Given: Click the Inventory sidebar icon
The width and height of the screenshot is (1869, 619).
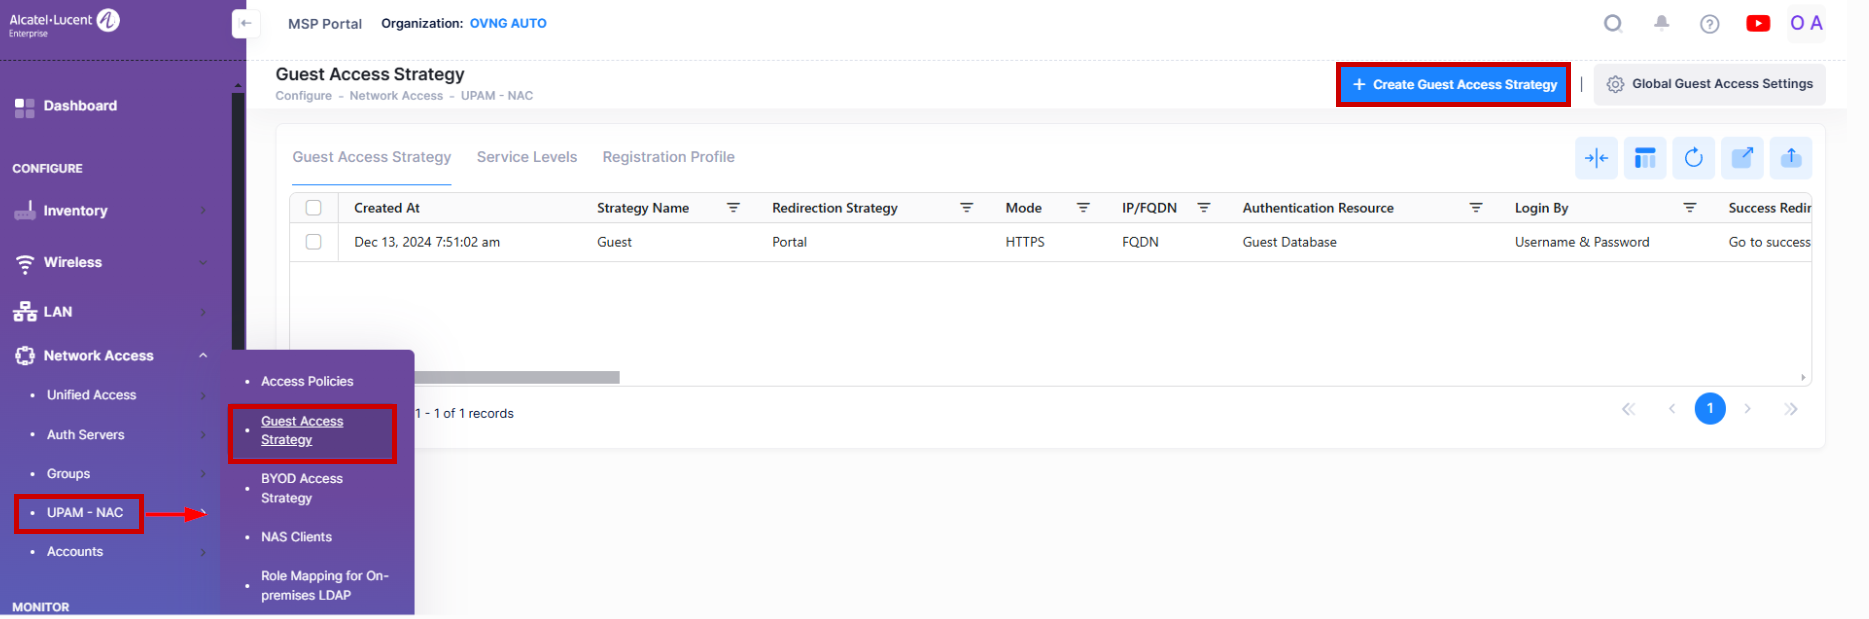Looking at the screenshot, I should click(x=25, y=211).
